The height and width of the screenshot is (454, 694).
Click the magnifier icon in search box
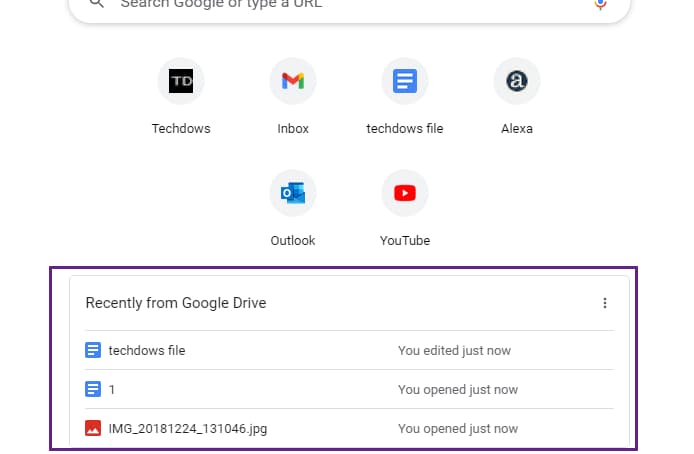click(x=96, y=4)
